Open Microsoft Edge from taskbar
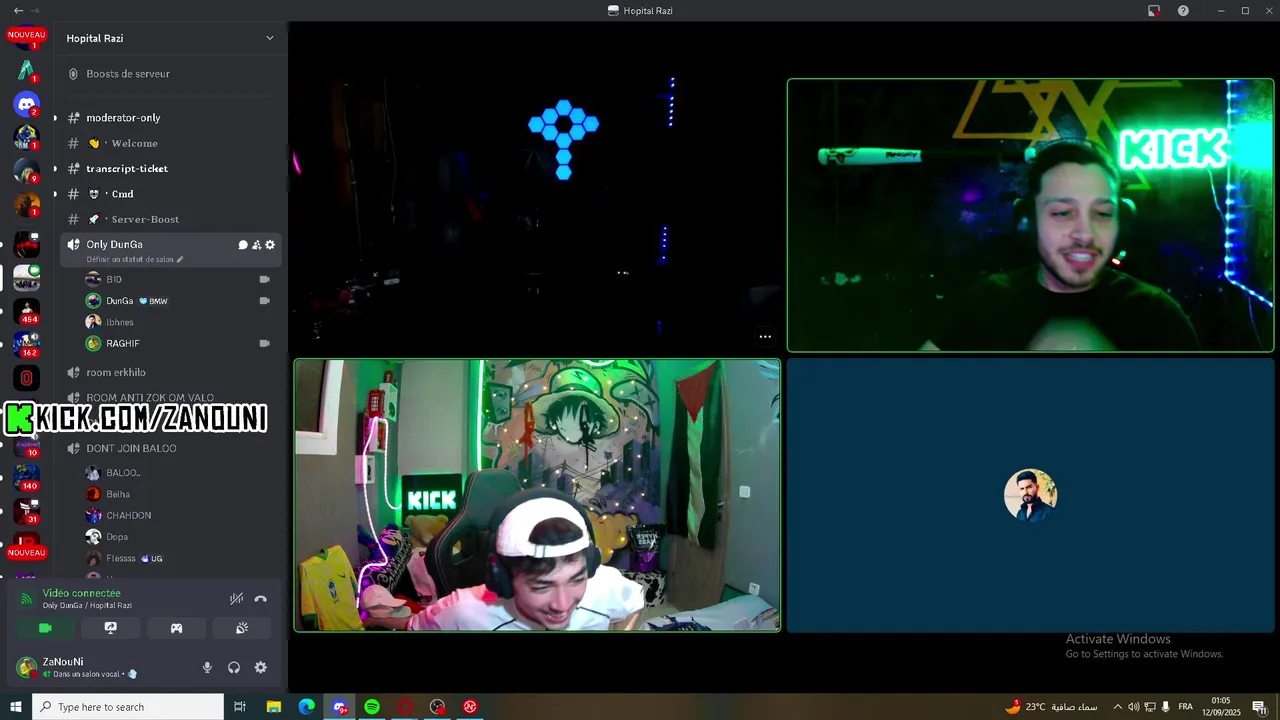 pyautogui.click(x=307, y=707)
